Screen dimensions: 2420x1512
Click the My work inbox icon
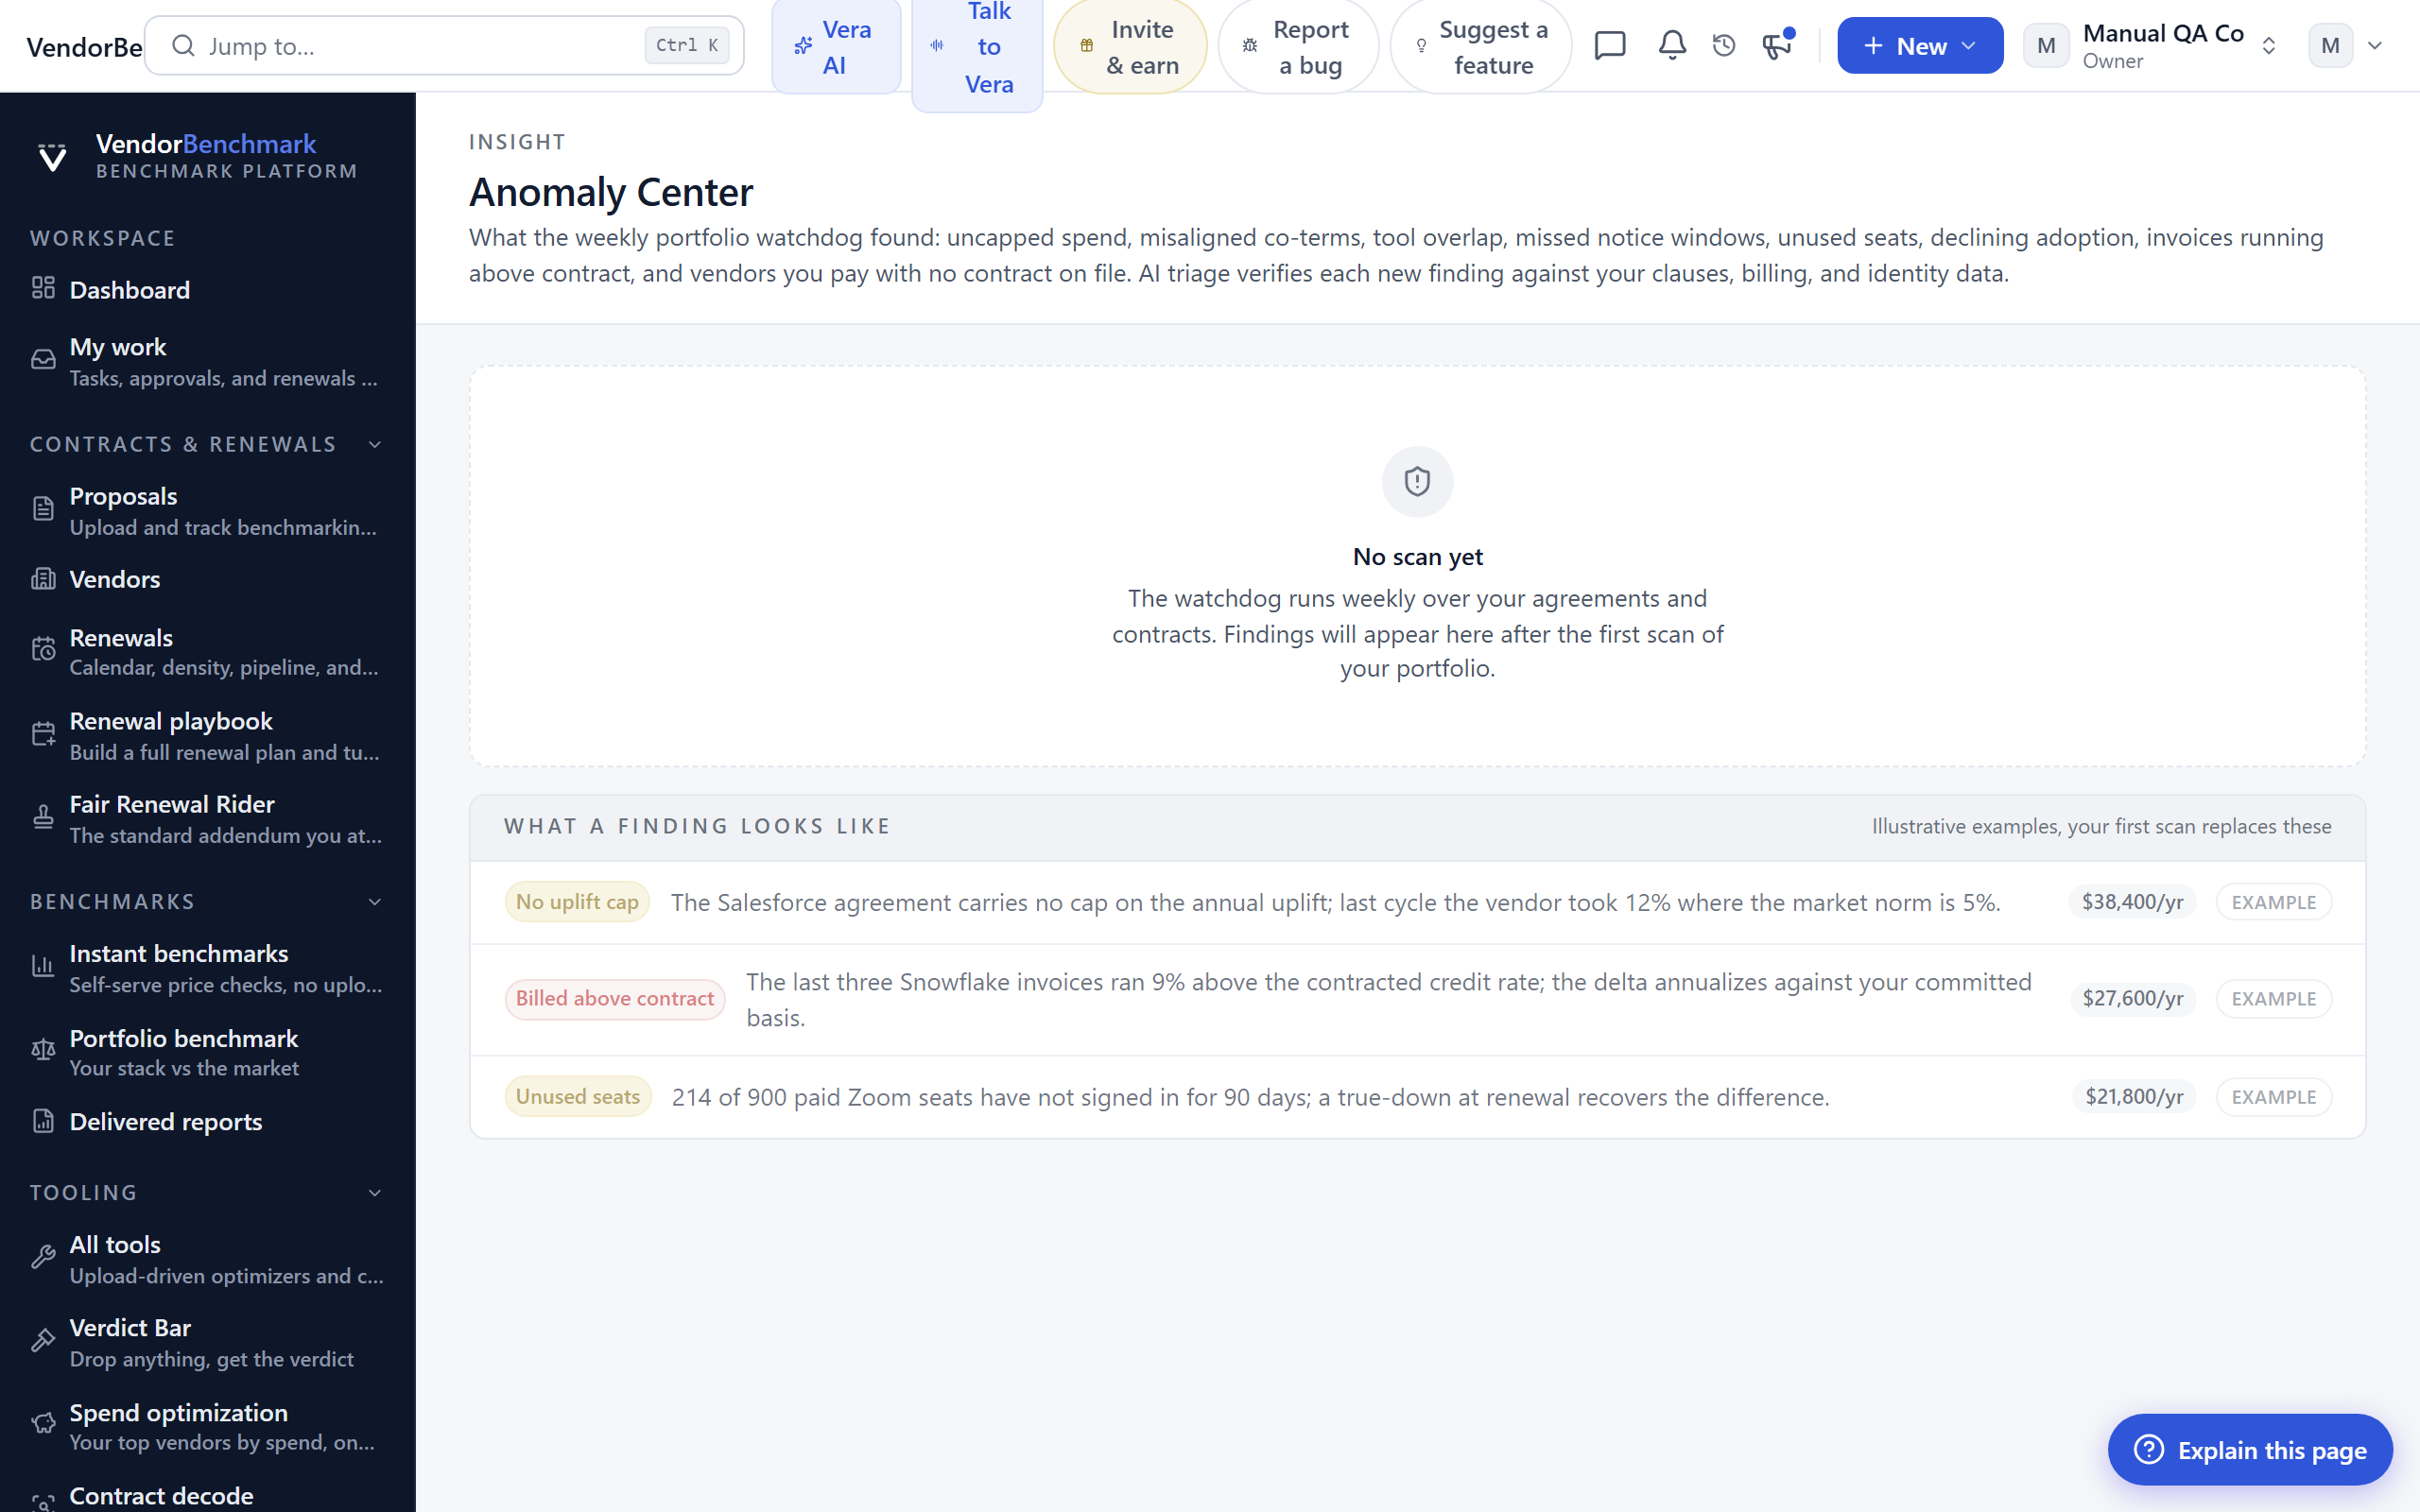[43, 361]
